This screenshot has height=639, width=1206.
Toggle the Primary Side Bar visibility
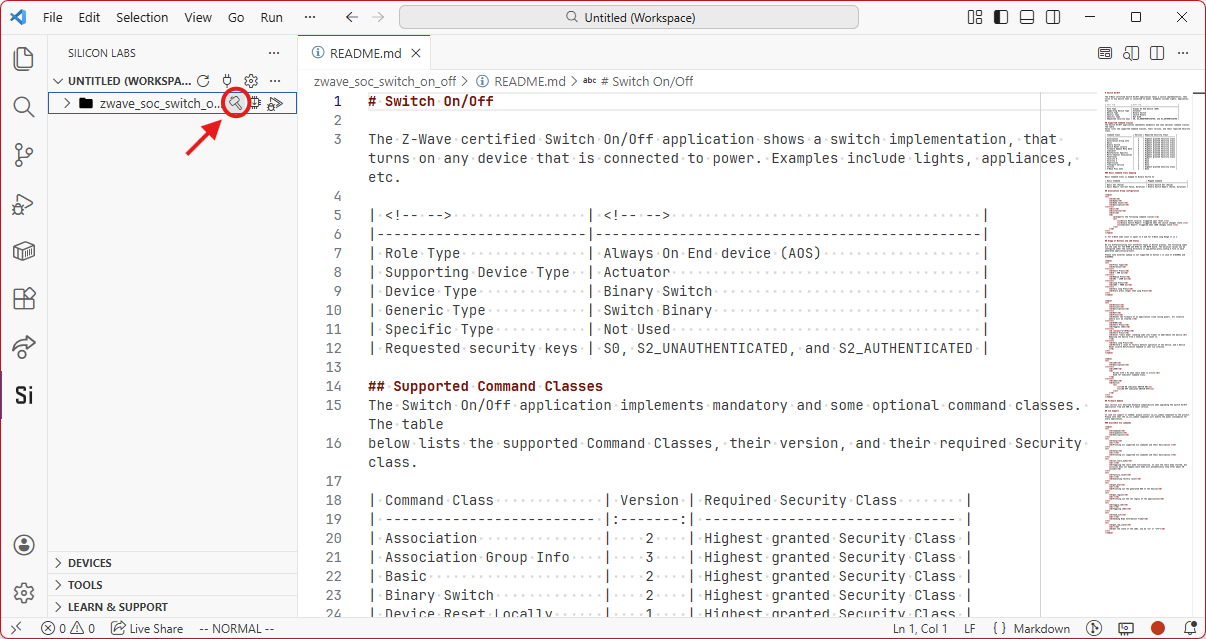1002,17
